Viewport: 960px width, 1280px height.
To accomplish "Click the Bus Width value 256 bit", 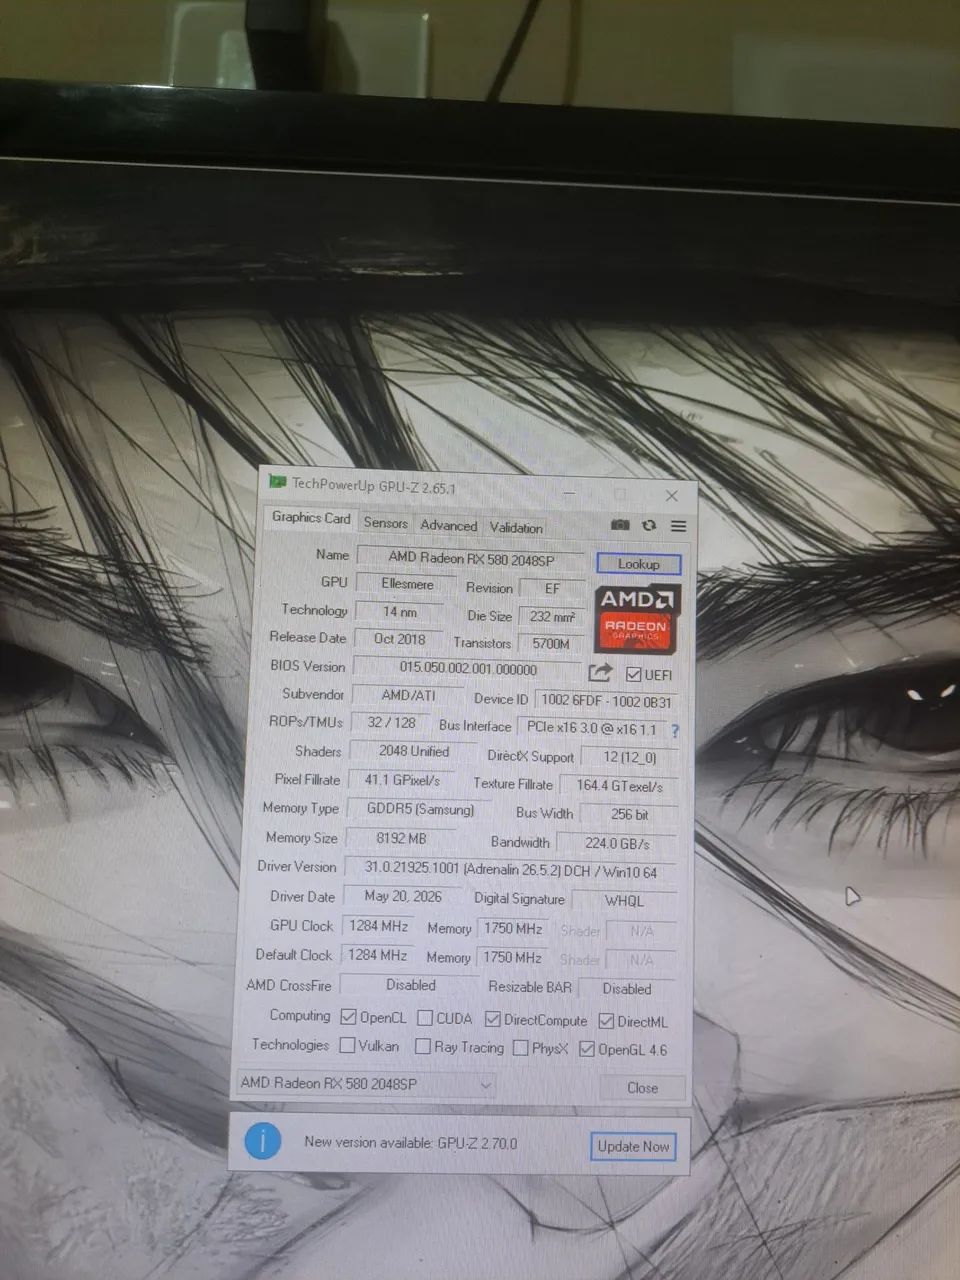I will 629,815.
